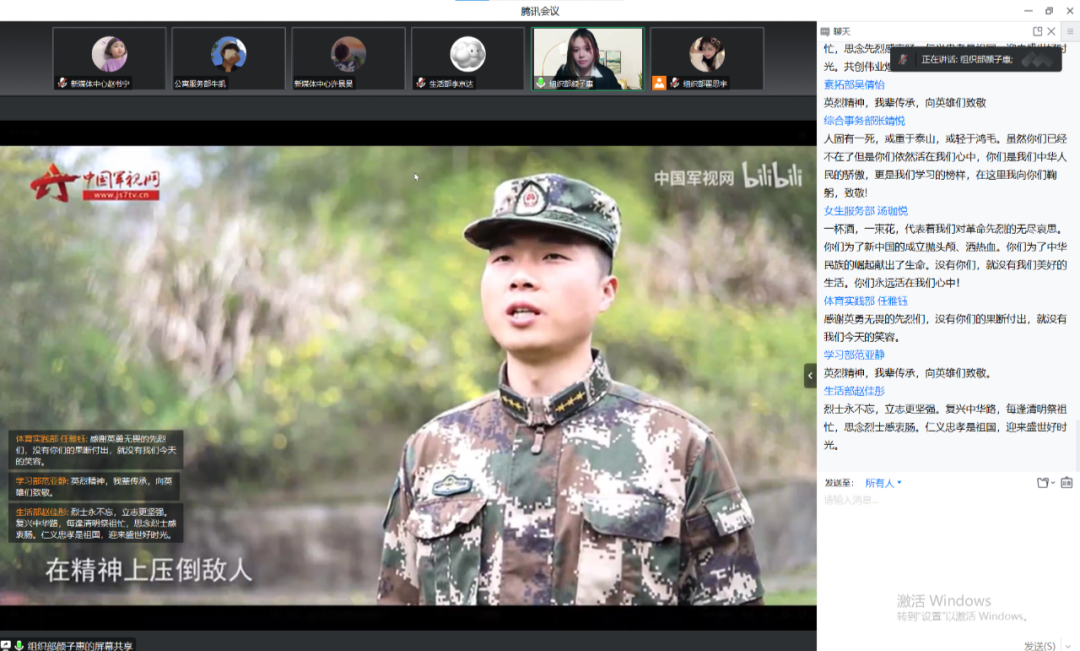Select 新媒体中心赵怡宁 participant thumbnail
Viewport: 1080px width, 651px height.
point(109,58)
